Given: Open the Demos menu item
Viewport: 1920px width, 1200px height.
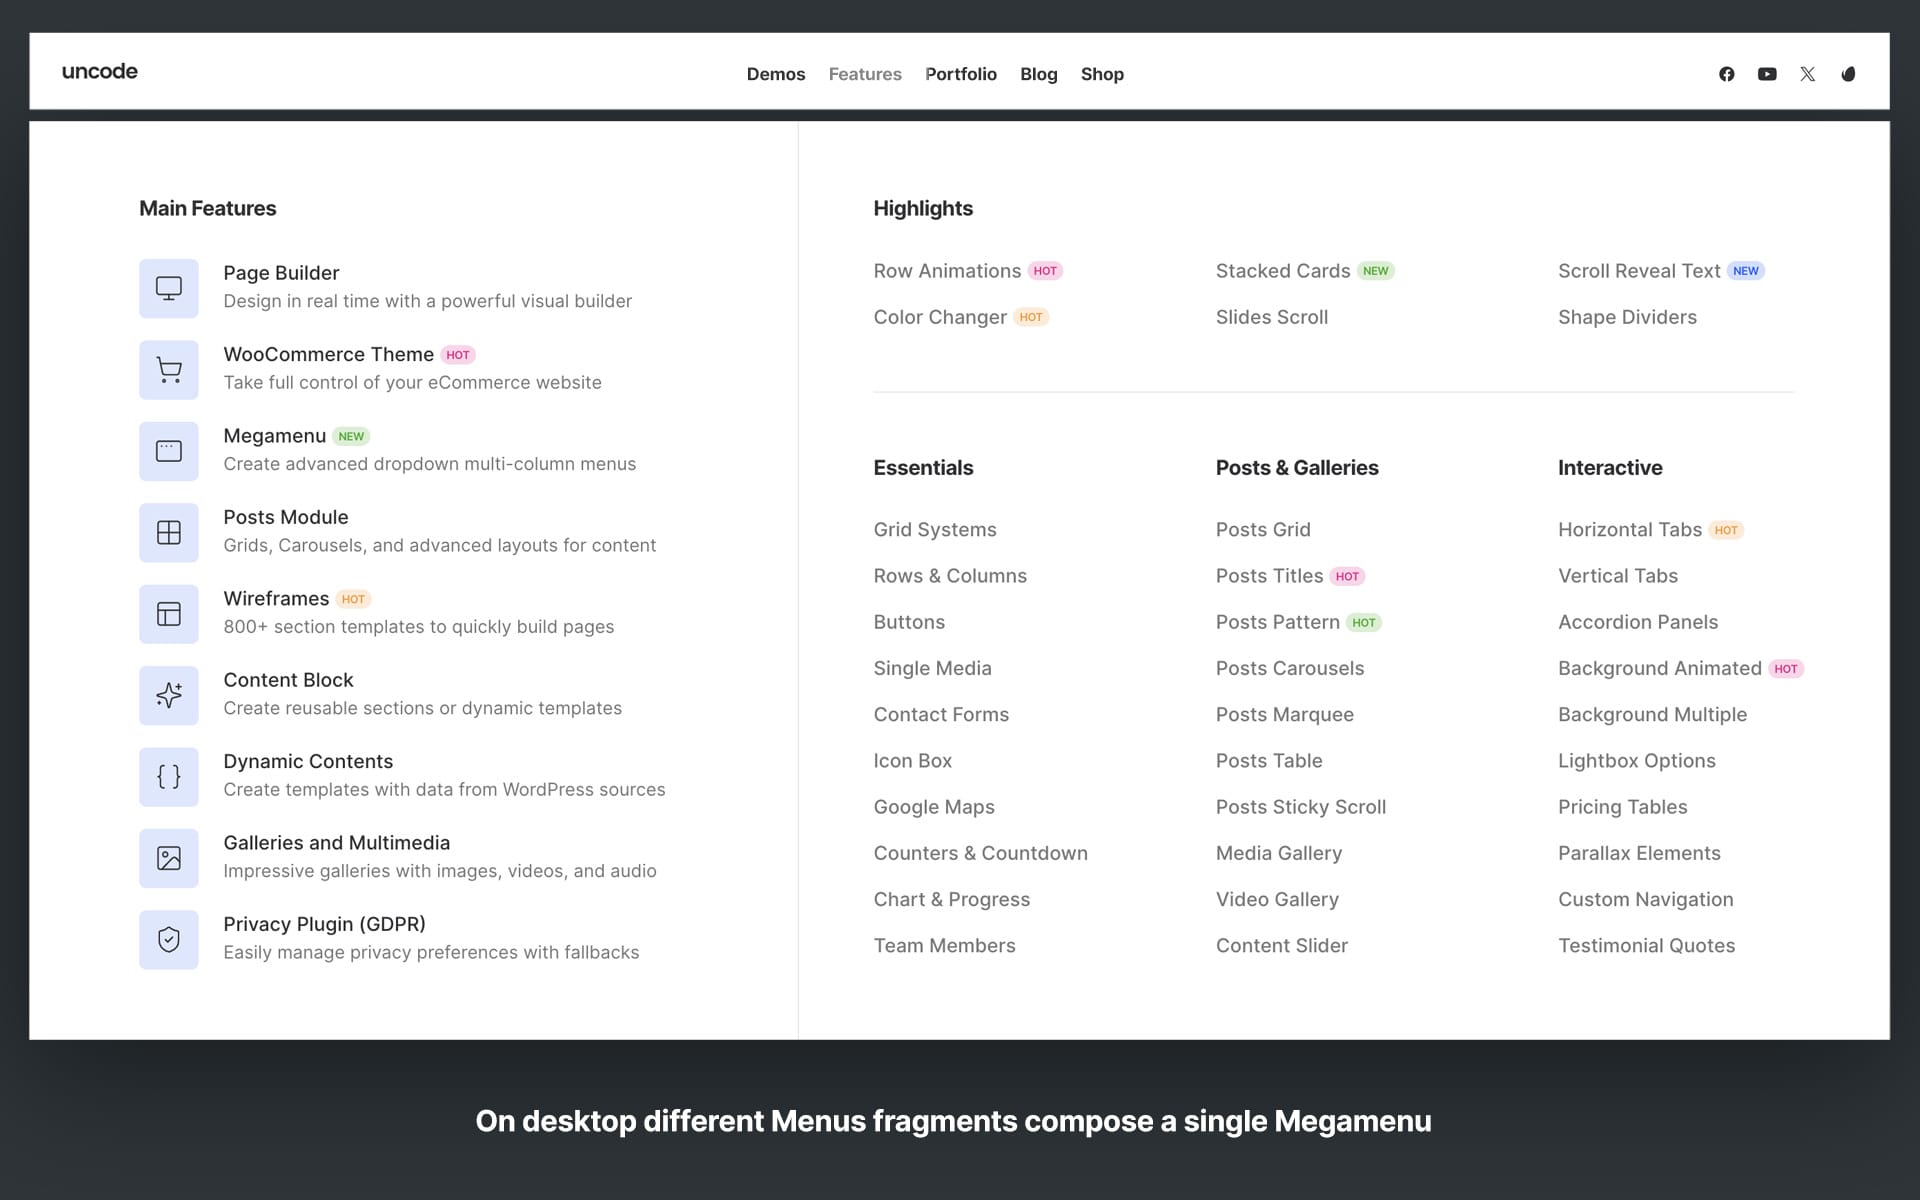Looking at the screenshot, I should coord(775,74).
